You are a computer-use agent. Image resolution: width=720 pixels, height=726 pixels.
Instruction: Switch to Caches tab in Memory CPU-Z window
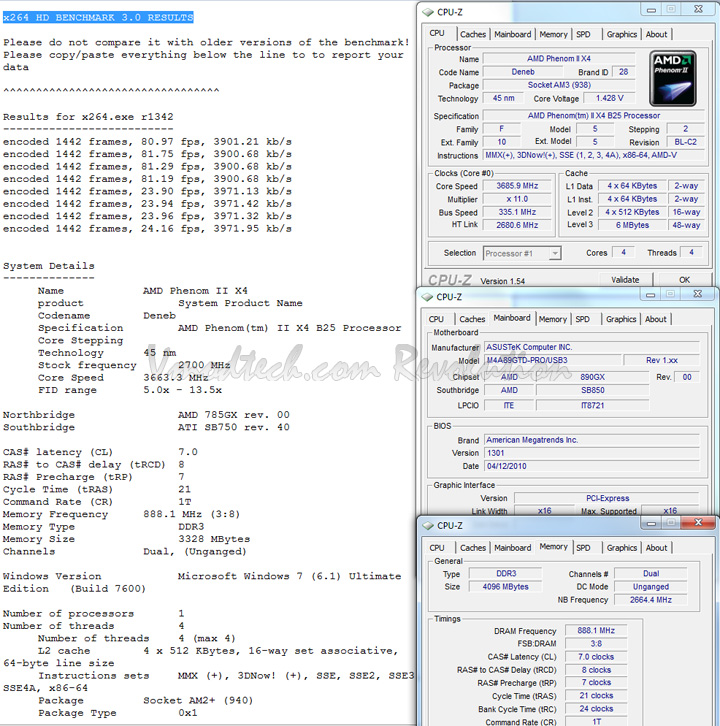473,548
